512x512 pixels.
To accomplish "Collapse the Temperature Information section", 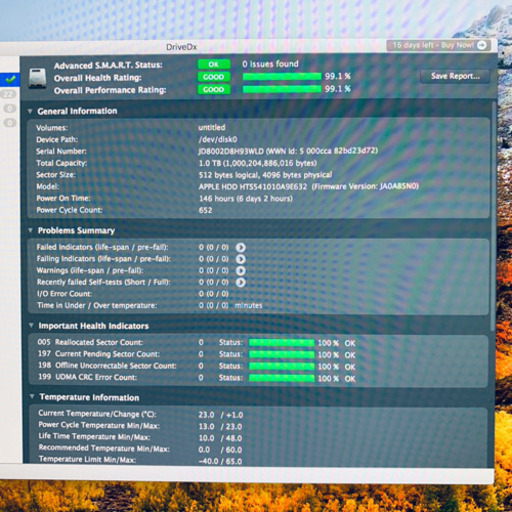I will (32, 397).
